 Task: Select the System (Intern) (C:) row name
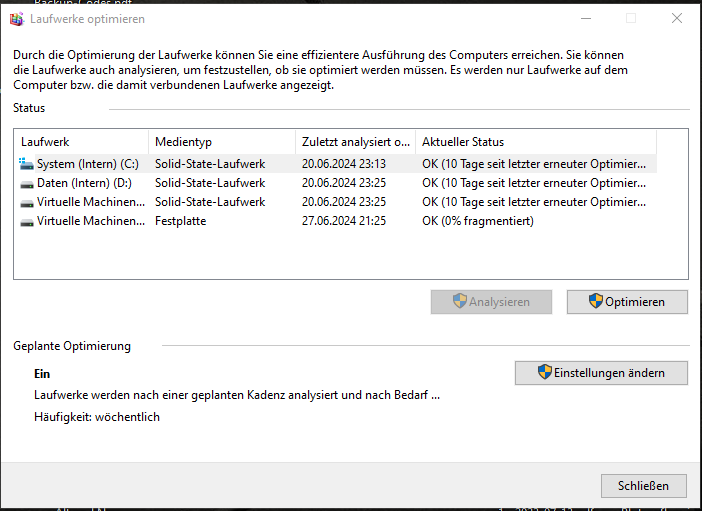click(88, 164)
